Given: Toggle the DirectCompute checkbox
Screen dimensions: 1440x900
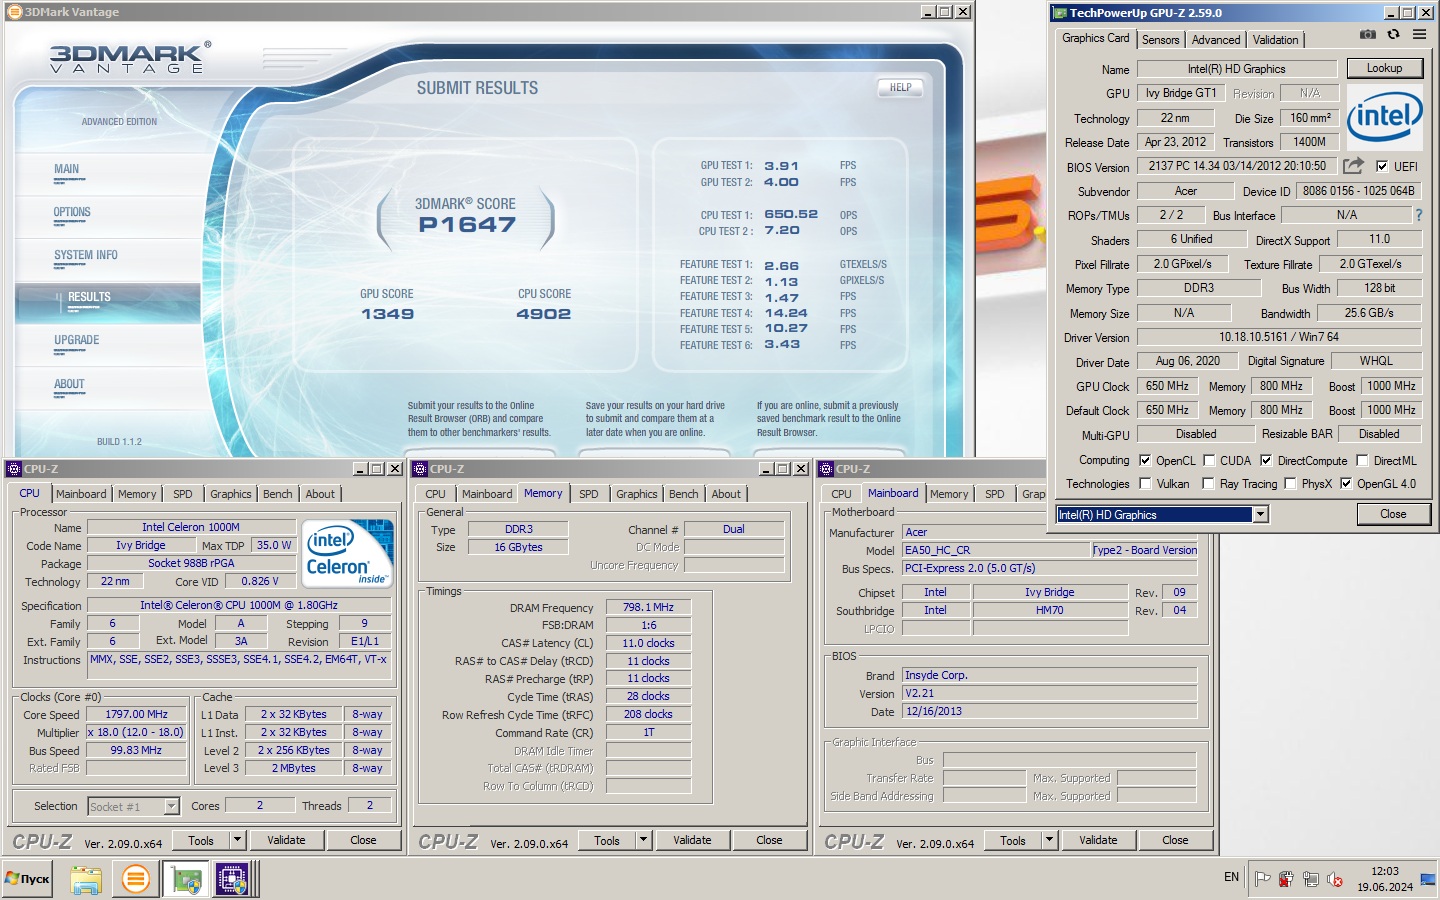Looking at the screenshot, I should [x=1266, y=461].
